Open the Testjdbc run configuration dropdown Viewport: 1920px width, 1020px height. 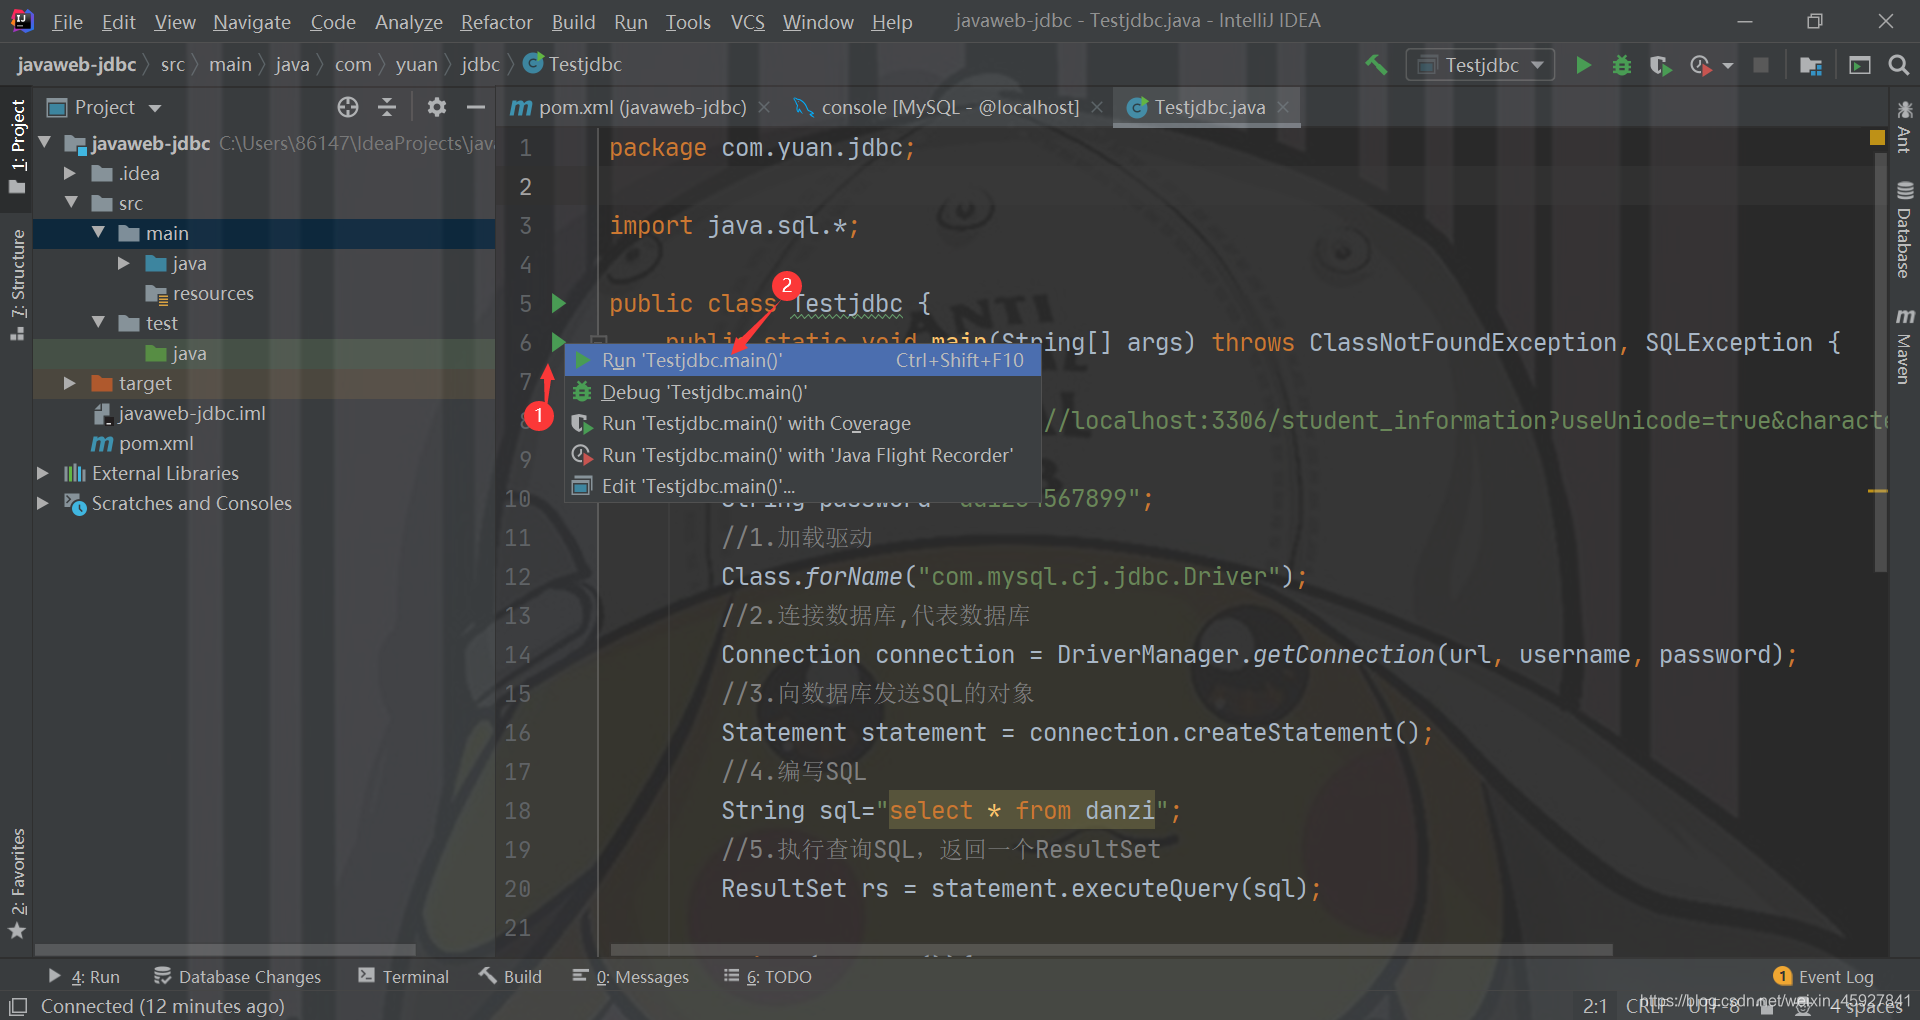(1480, 65)
